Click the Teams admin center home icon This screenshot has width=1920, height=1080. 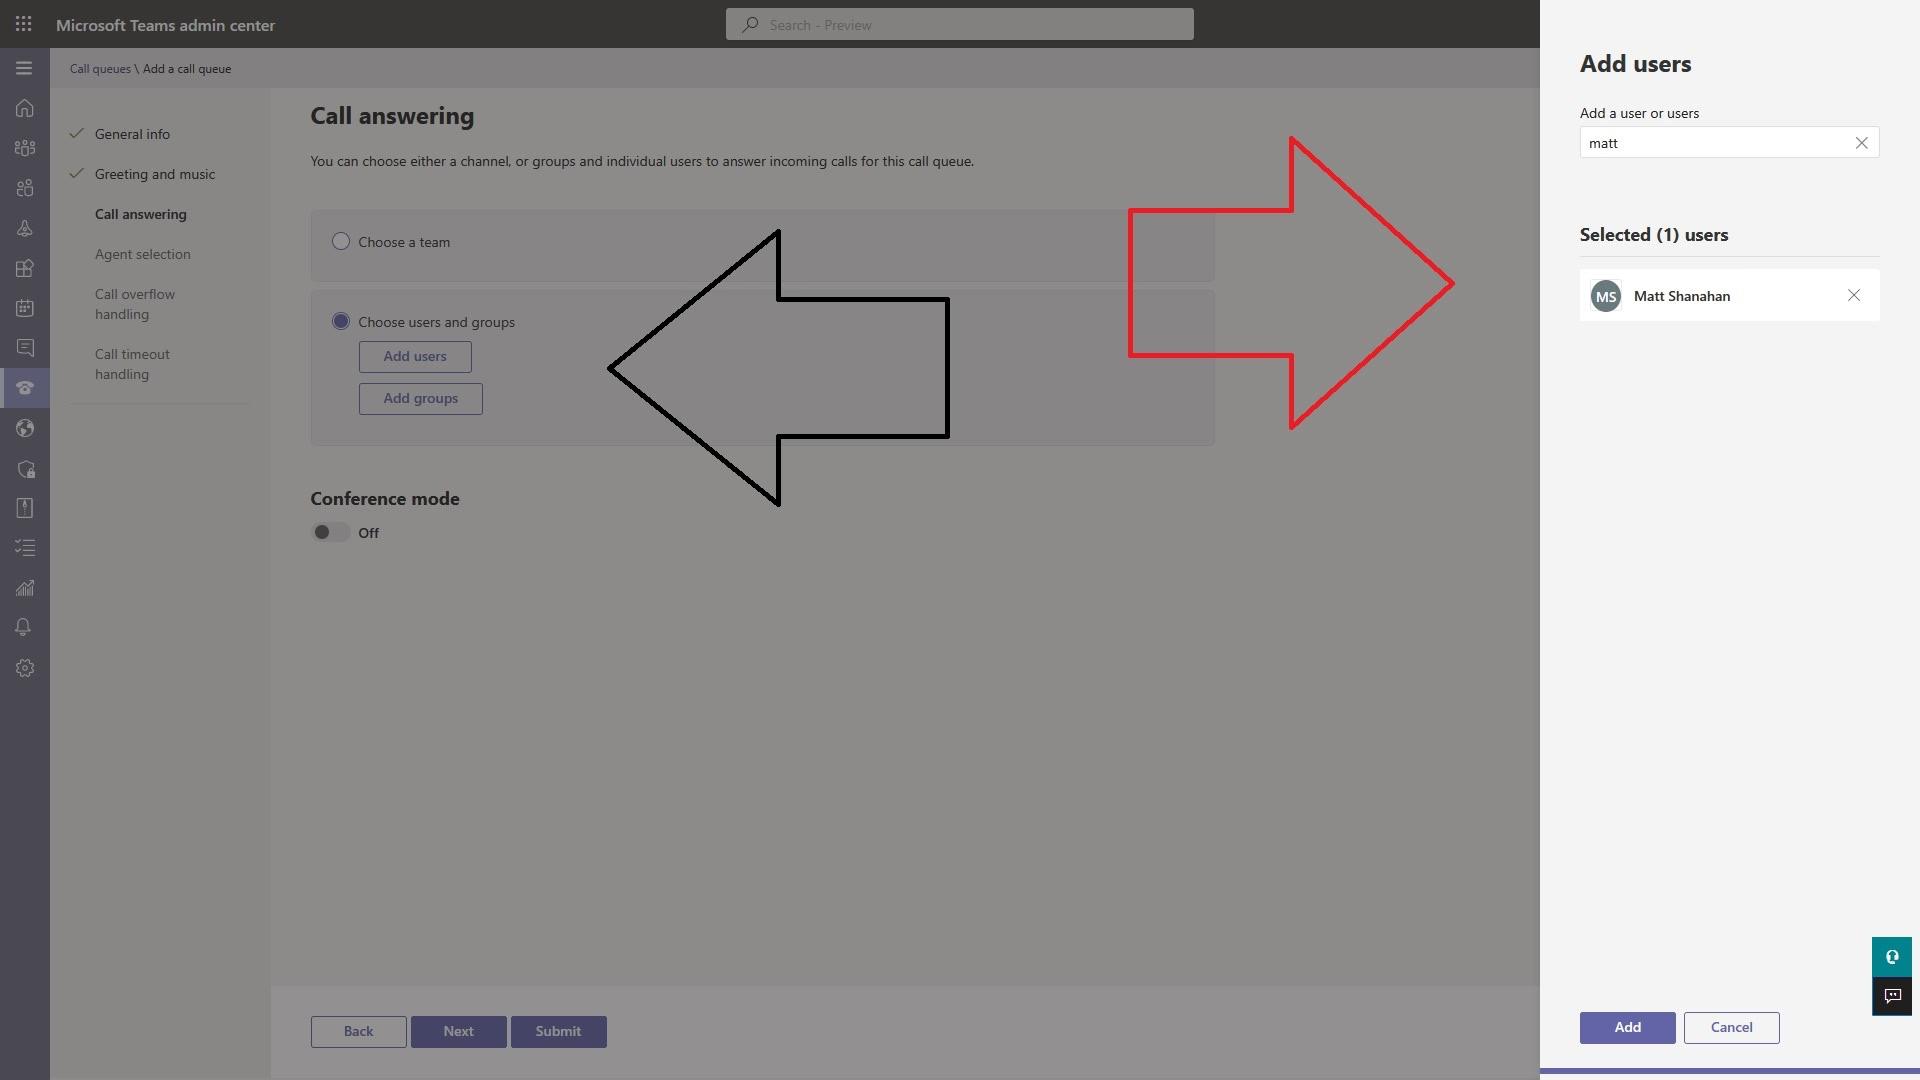(24, 108)
